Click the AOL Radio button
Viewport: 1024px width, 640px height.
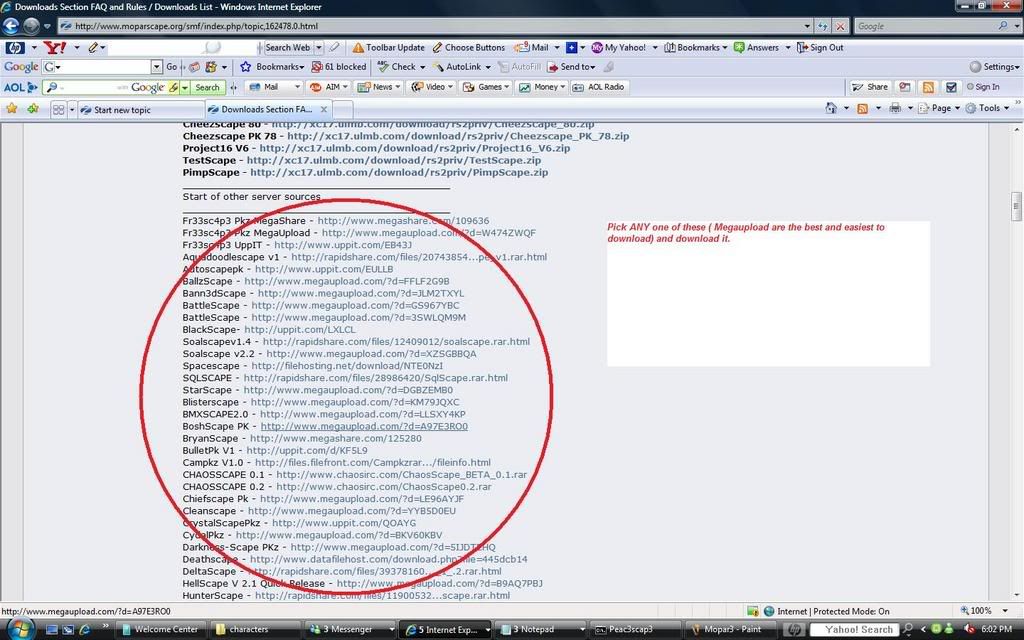599,87
